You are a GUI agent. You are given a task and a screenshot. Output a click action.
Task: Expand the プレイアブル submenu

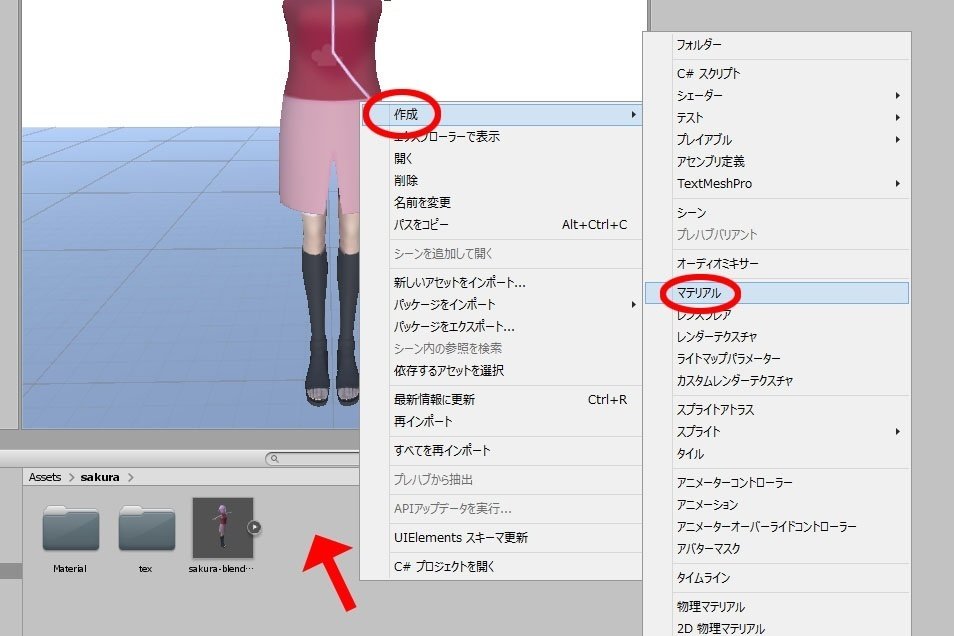[x=776, y=139]
